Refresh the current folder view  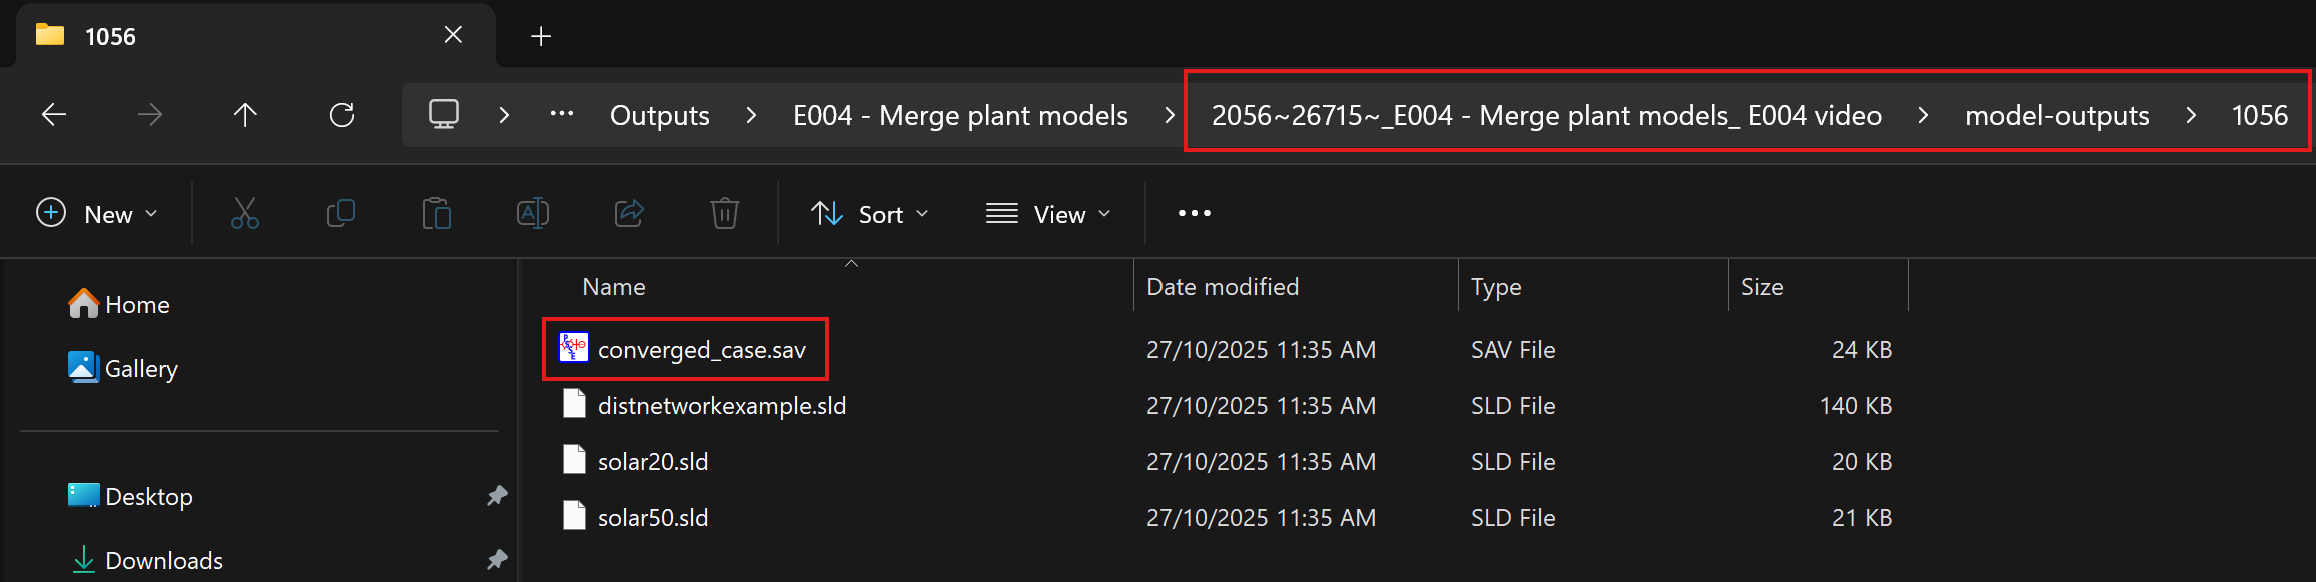[x=342, y=114]
